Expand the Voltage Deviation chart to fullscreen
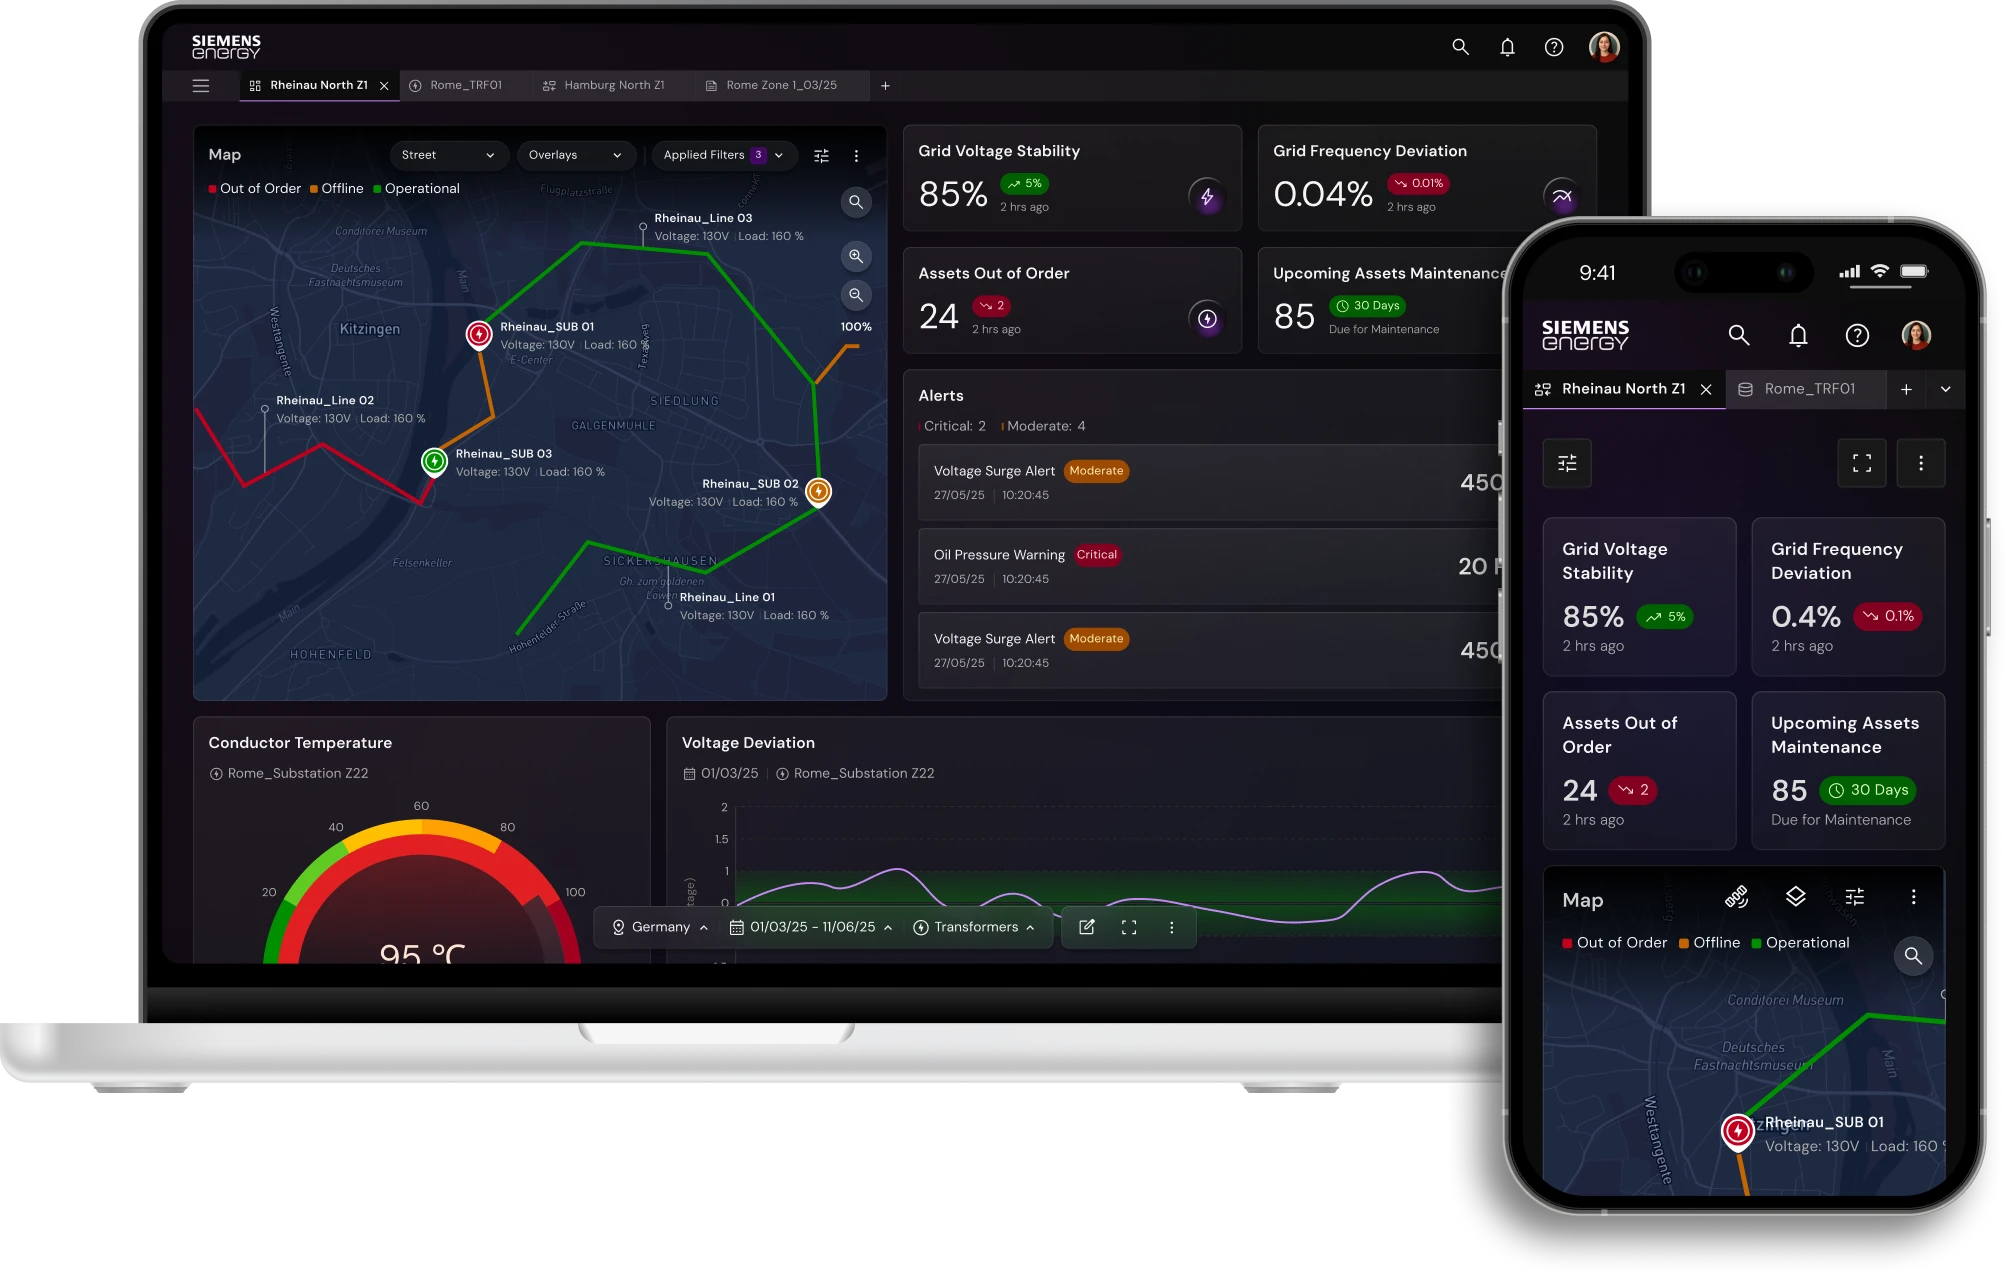Viewport: 2011px width, 1277px height. pos(1129,927)
